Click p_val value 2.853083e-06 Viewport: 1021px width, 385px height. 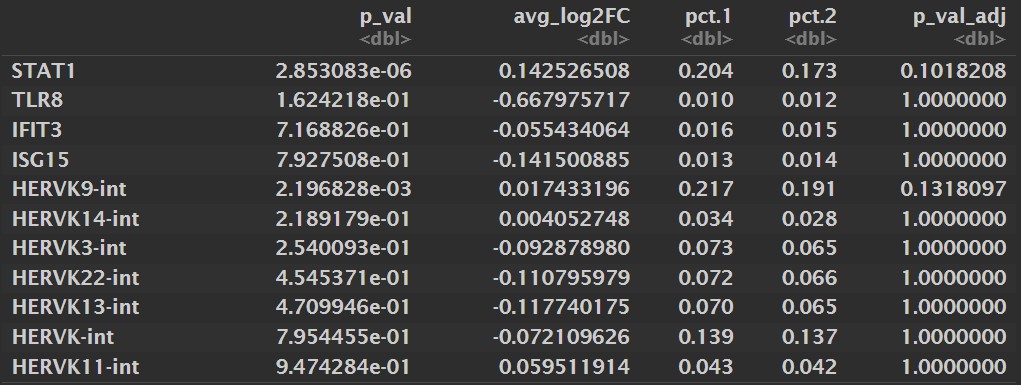[x=343, y=71]
